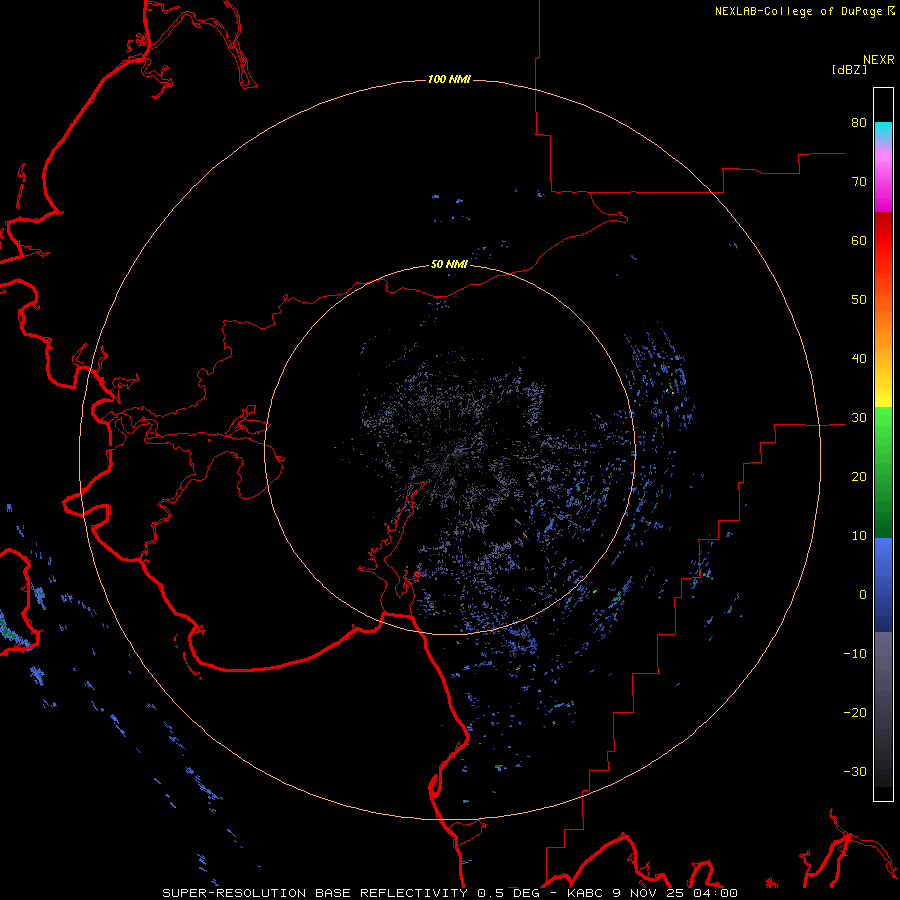Viewport: 900px width, 900px height.
Task: Pick the magenta band of the dBZ color bar
Action: (883, 184)
